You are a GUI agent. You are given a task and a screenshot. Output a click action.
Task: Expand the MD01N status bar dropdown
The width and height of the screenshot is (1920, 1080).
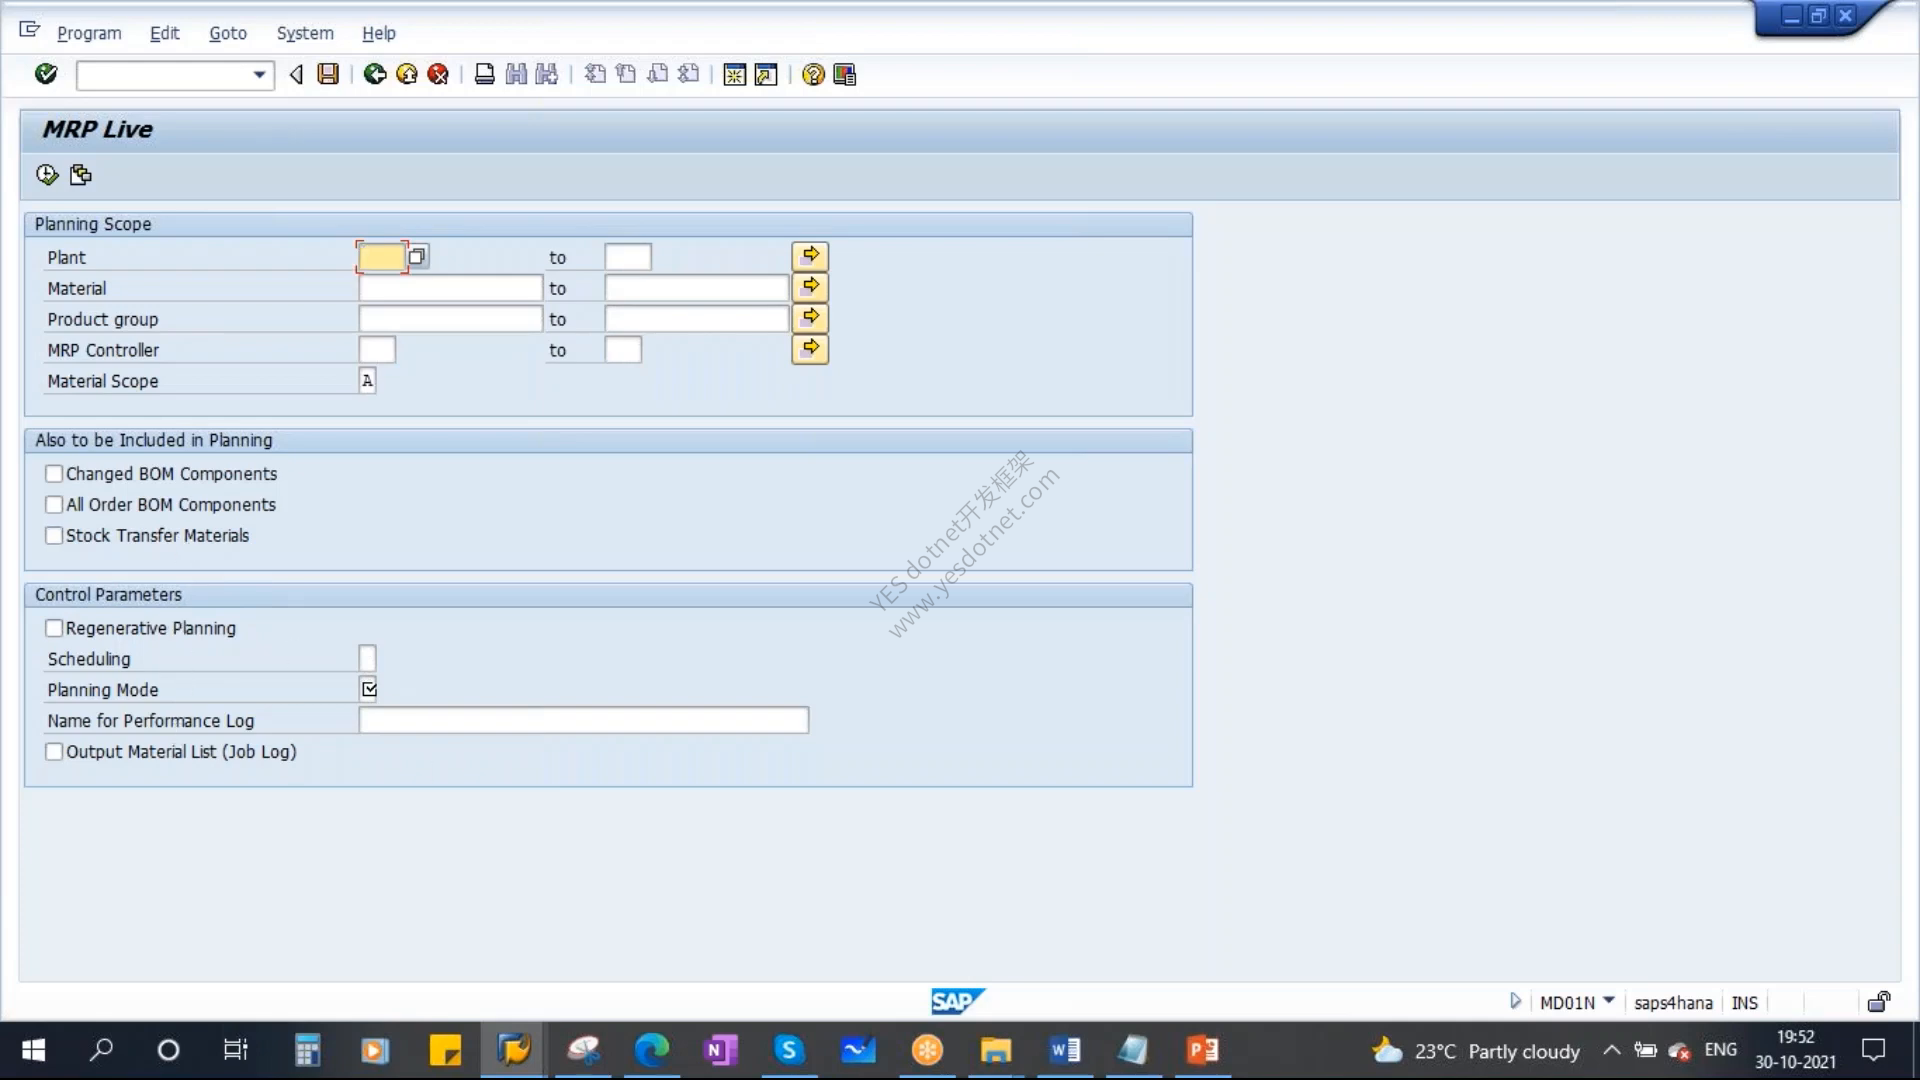(1608, 1001)
